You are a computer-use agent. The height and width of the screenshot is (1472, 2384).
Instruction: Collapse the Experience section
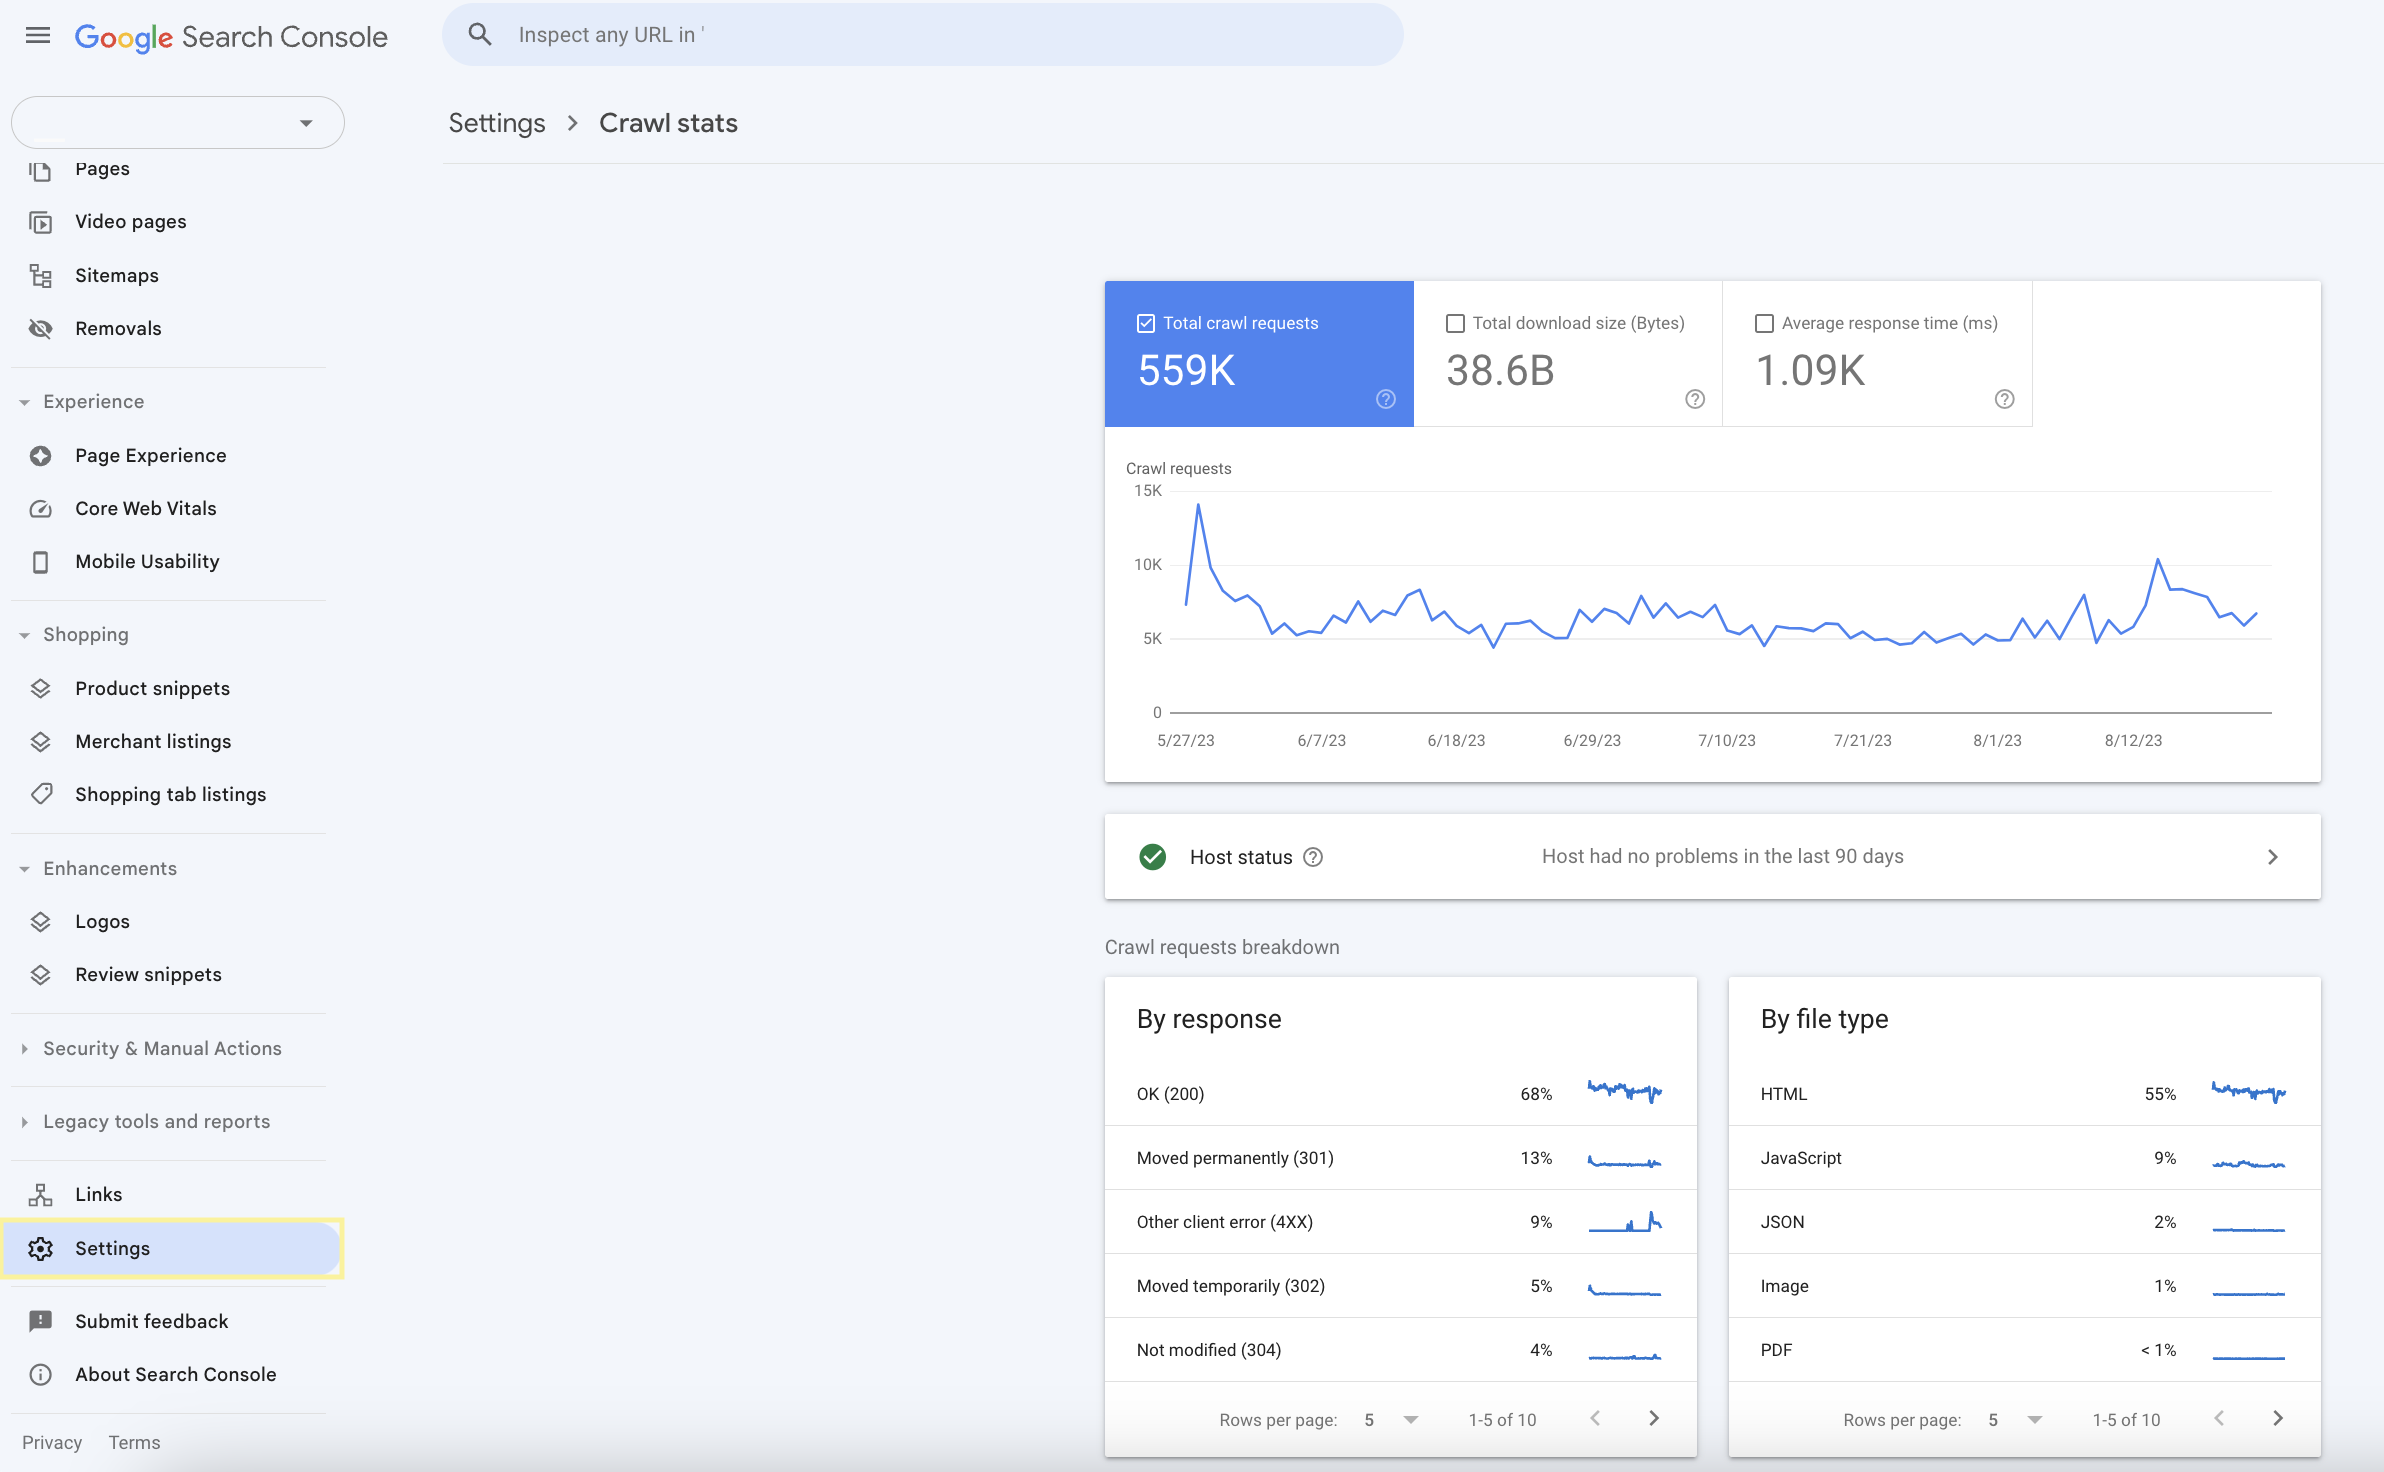coord(24,402)
